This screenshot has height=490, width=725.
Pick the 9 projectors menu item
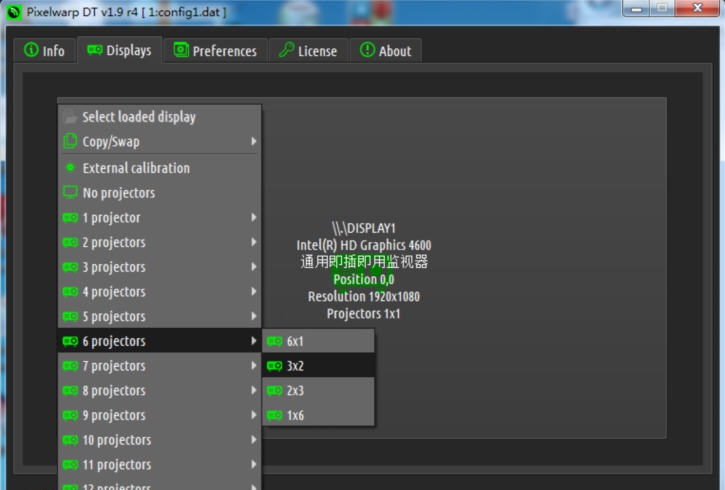pyautogui.click(x=114, y=415)
